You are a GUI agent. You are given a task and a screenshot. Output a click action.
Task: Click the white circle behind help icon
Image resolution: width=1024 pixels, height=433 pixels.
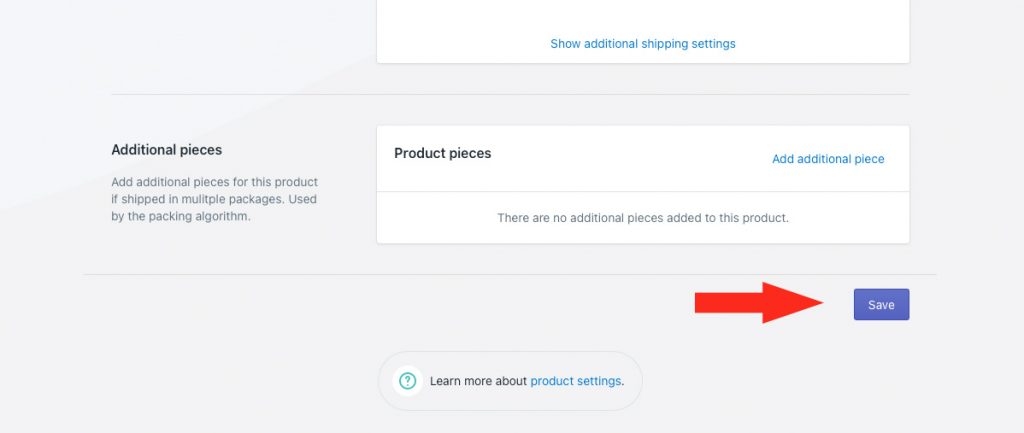coord(408,381)
